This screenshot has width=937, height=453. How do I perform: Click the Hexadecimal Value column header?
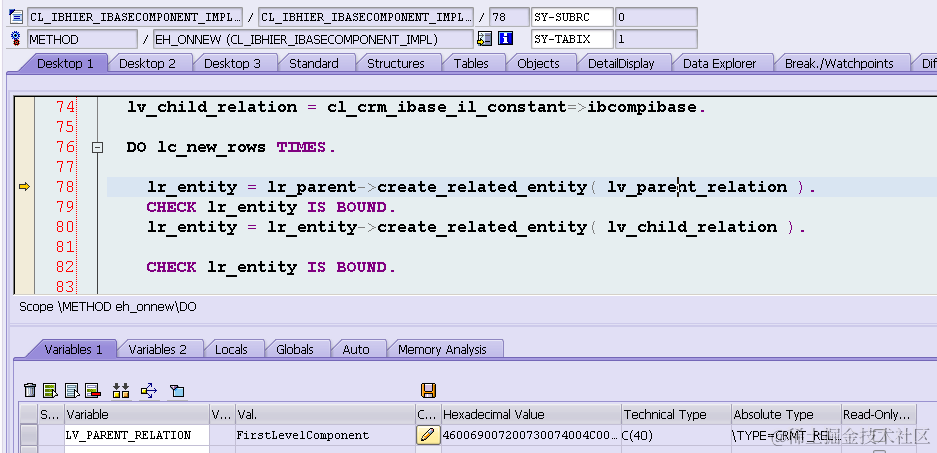[531, 414]
